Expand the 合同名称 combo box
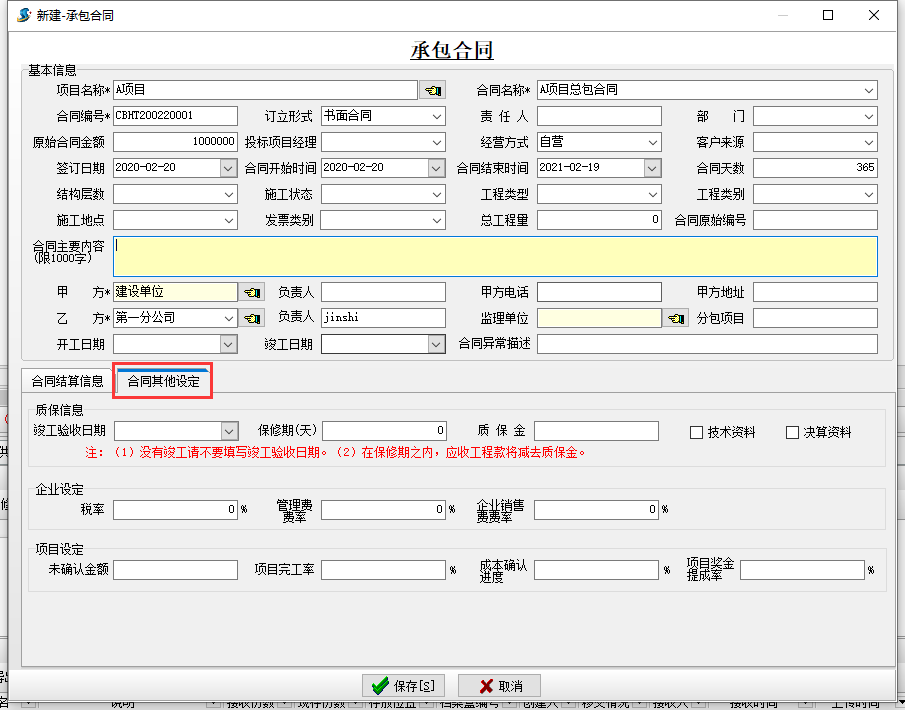Screen dimensions: 905x710 (869, 90)
